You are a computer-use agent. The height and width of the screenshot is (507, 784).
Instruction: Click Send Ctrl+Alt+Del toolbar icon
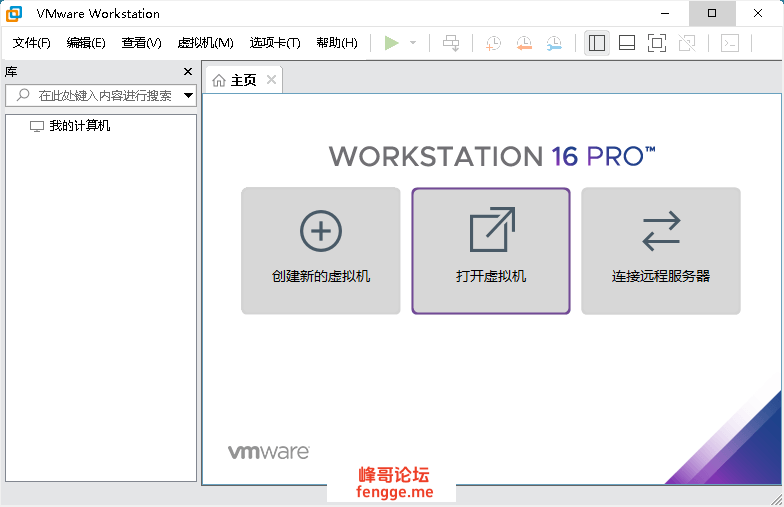[450, 43]
